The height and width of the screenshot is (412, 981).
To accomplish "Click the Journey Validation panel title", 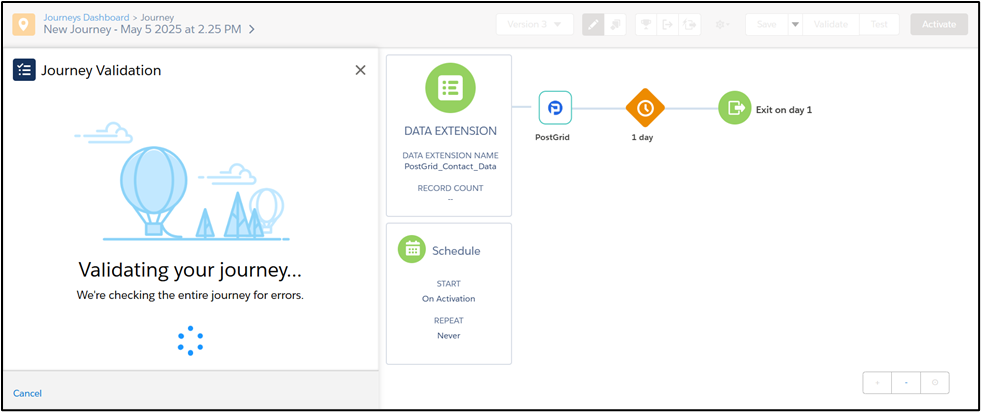I will click(x=101, y=71).
